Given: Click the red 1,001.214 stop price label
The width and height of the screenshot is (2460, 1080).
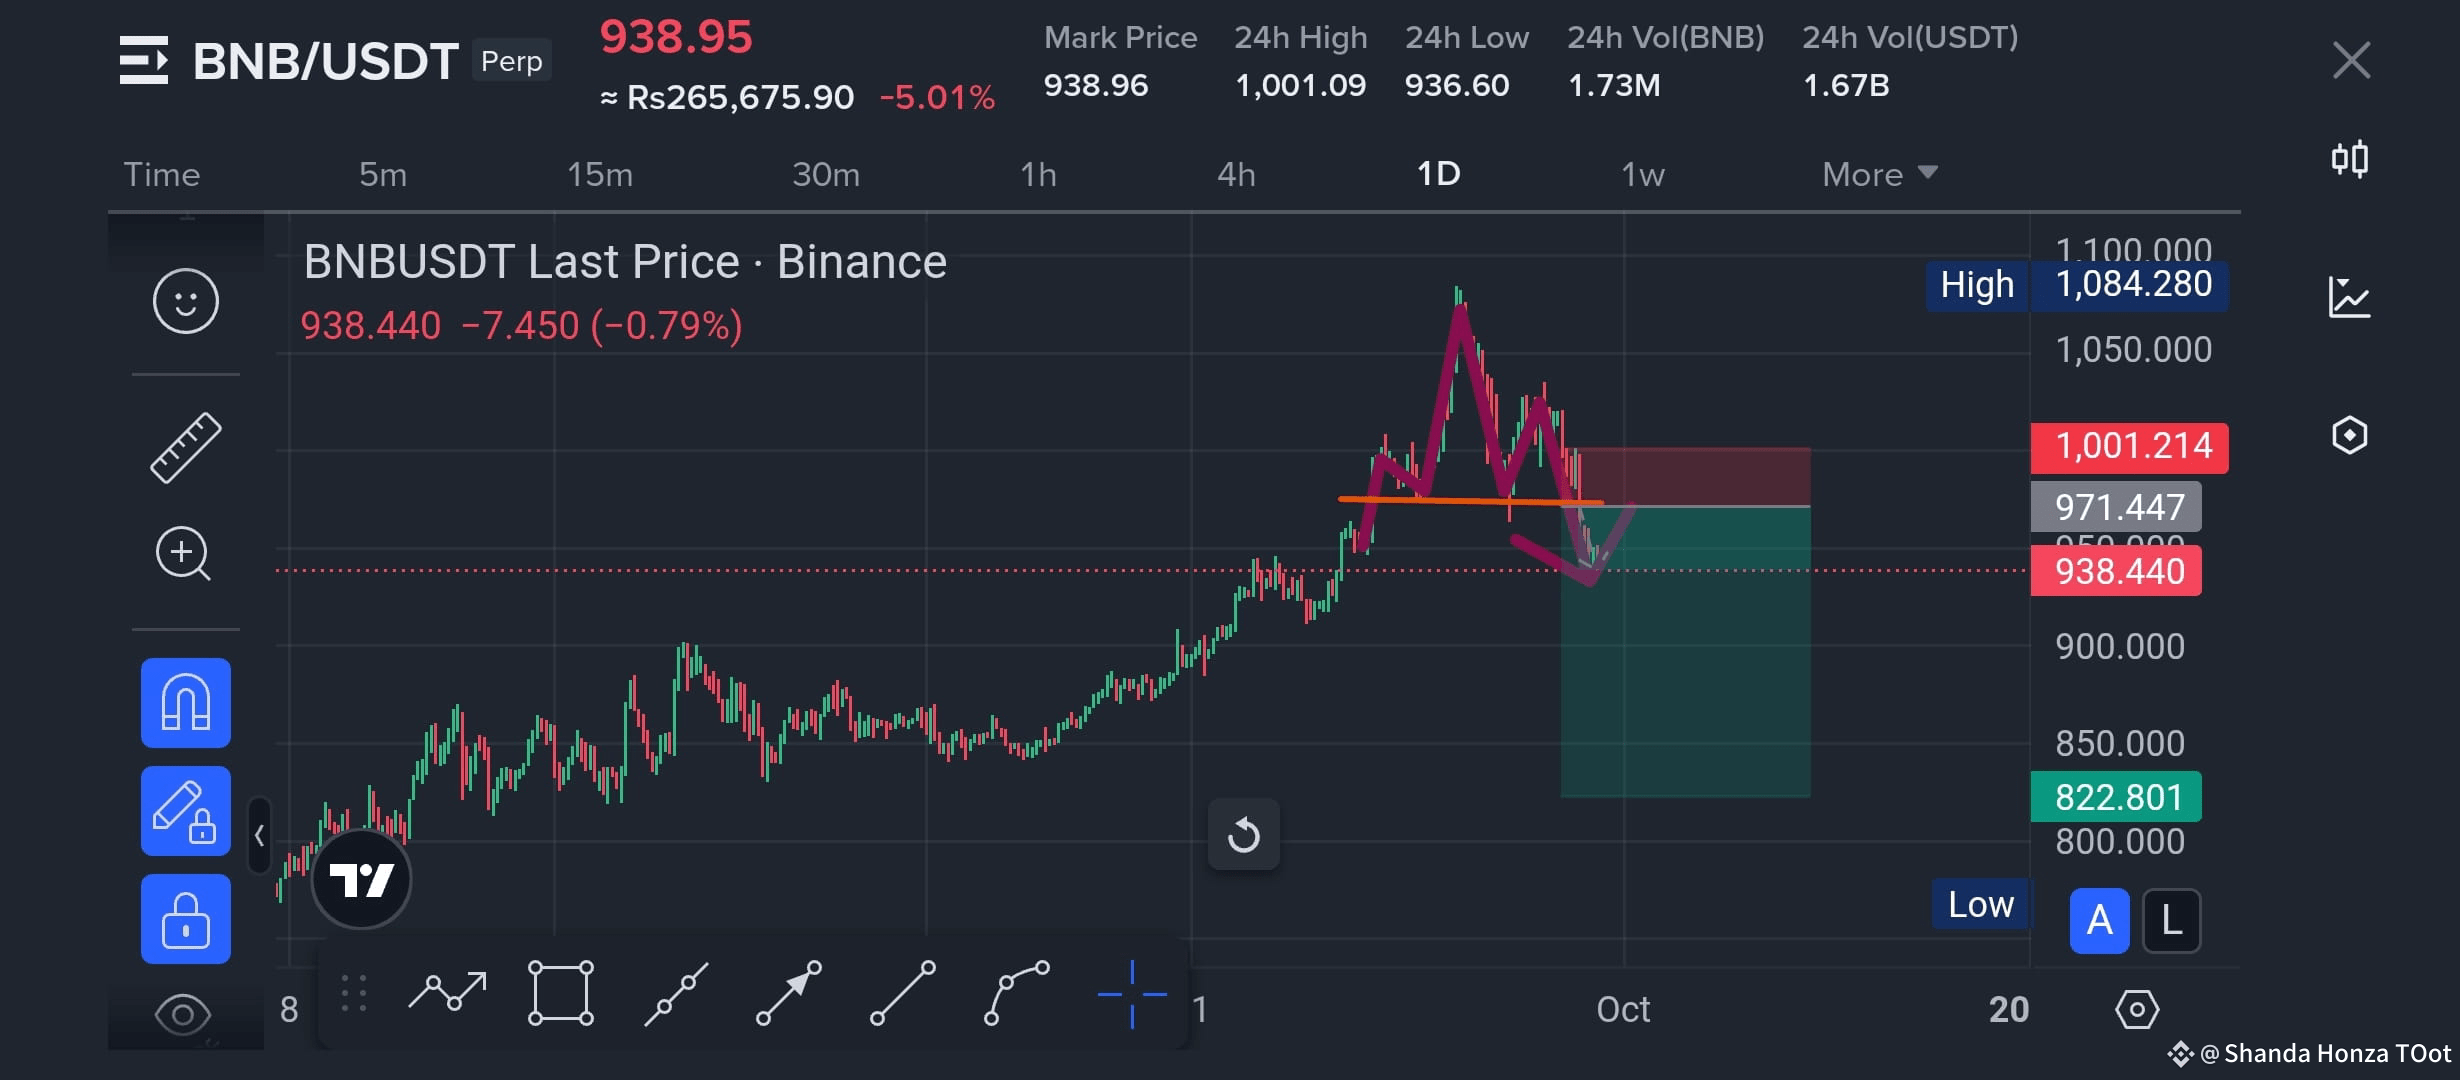Looking at the screenshot, I should pos(2129,447).
